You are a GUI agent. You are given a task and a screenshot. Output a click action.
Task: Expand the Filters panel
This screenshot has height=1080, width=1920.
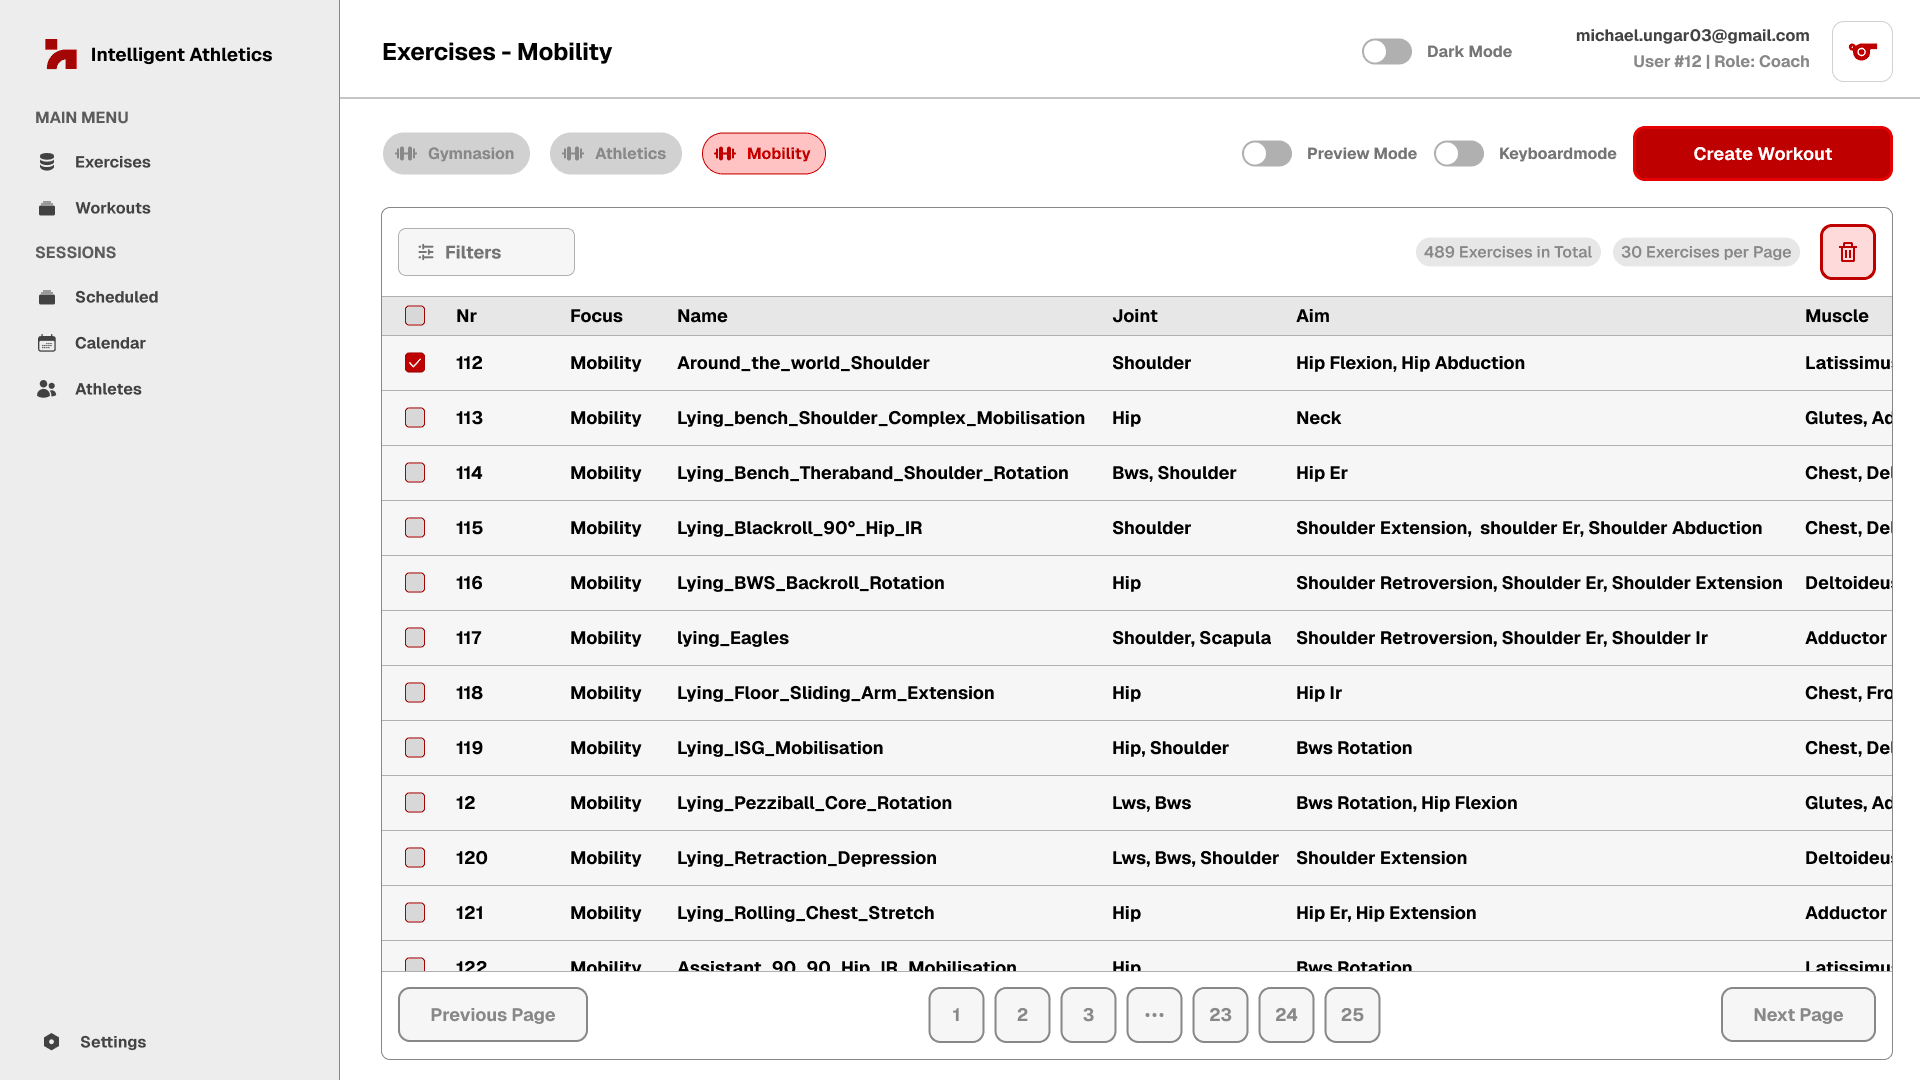pyautogui.click(x=486, y=252)
